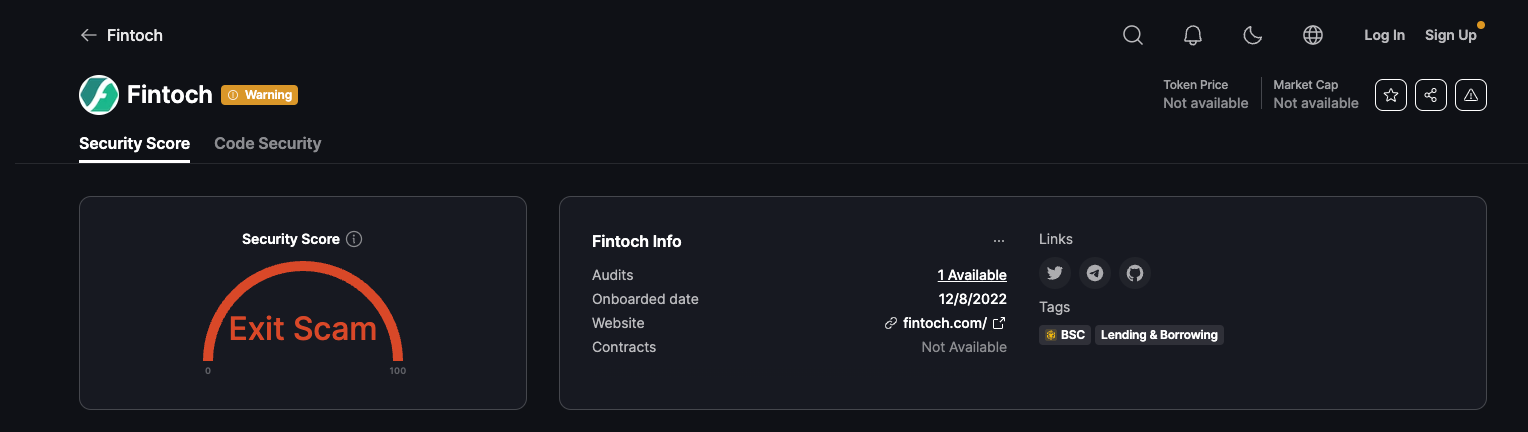Open notifications bell
Viewport: 1528px width, 432px height.
[1193, 36]
